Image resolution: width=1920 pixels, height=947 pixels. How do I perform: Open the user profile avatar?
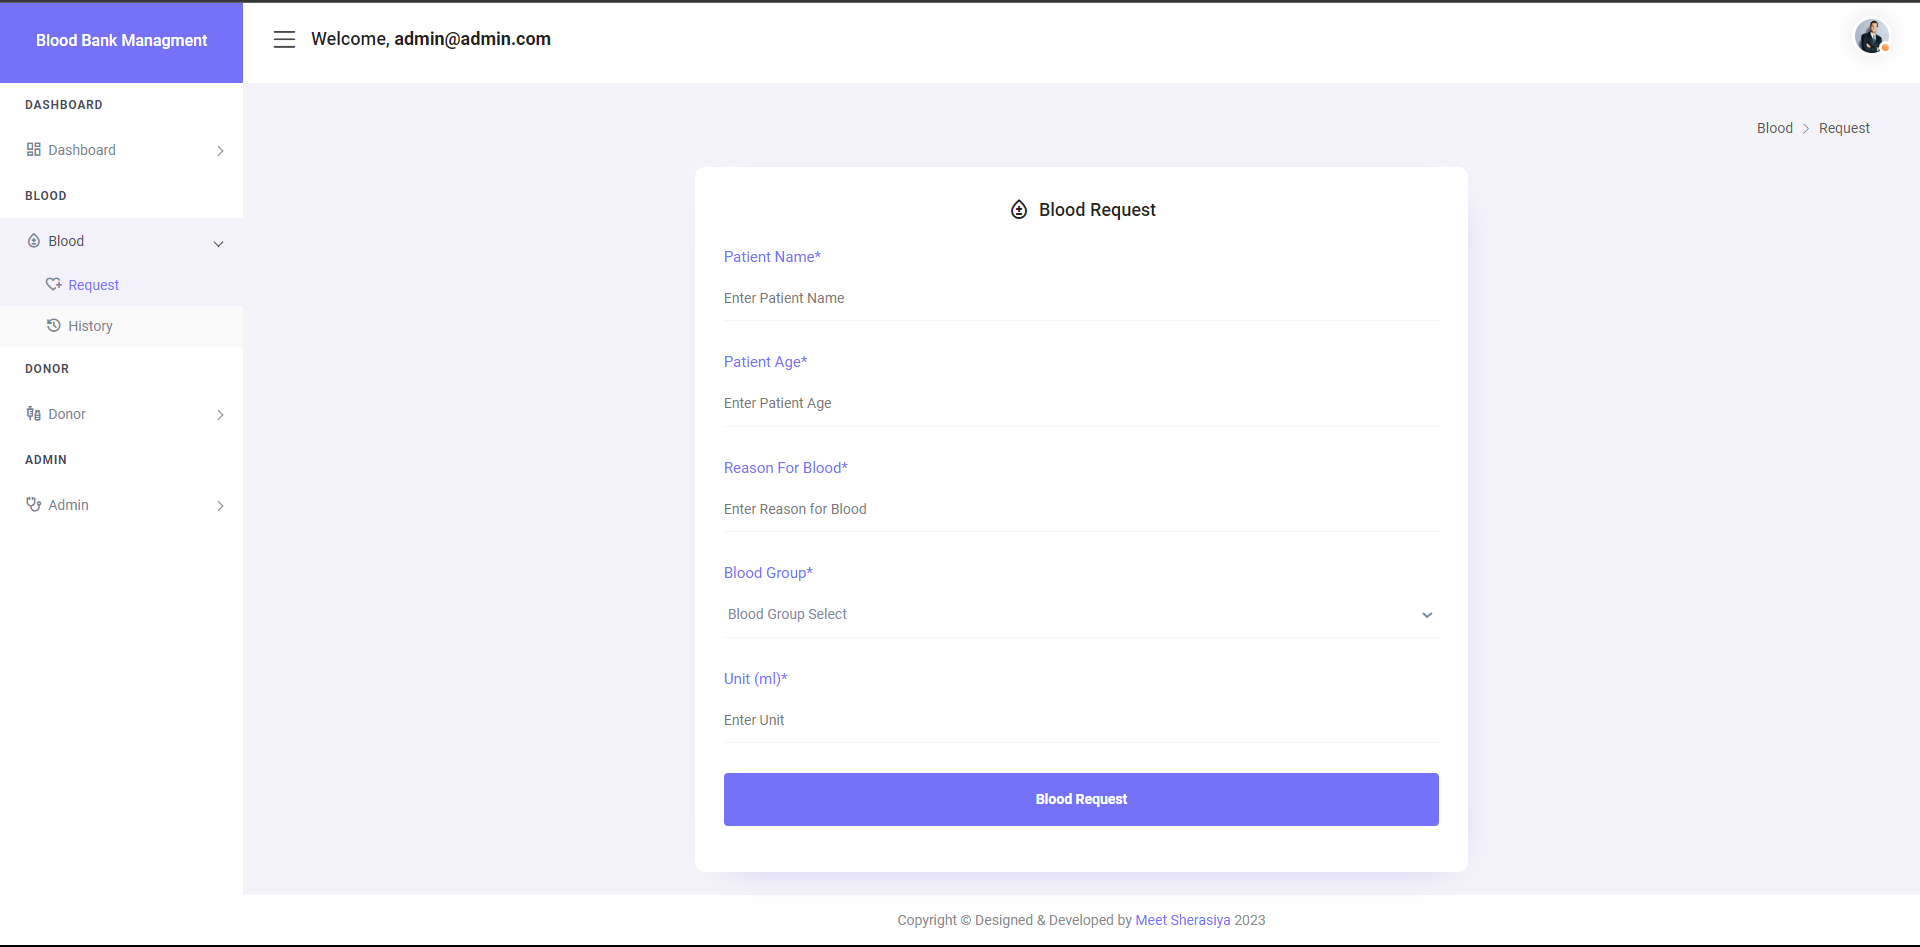click(x=1871, y=37)
